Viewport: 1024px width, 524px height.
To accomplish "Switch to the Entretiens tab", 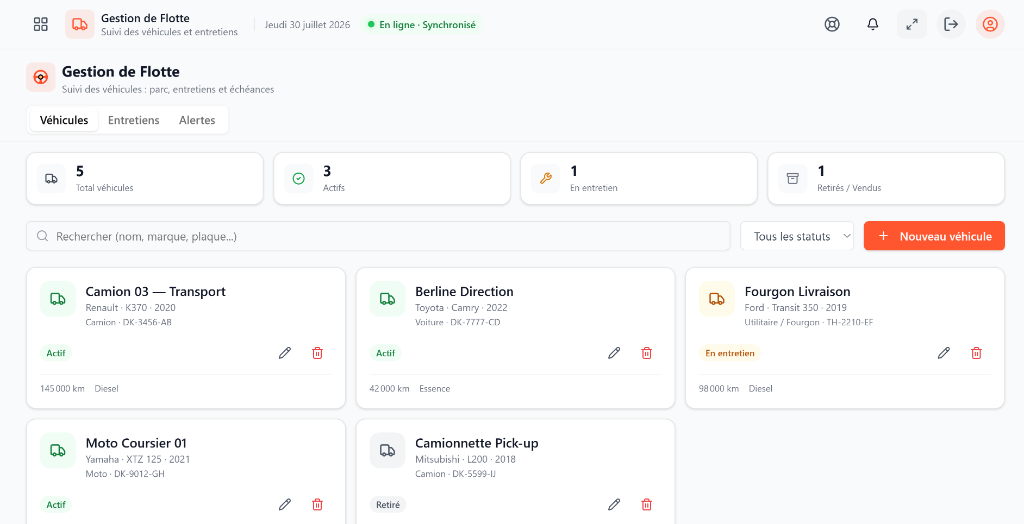I will pyautogui.click(x=133, y=120).
